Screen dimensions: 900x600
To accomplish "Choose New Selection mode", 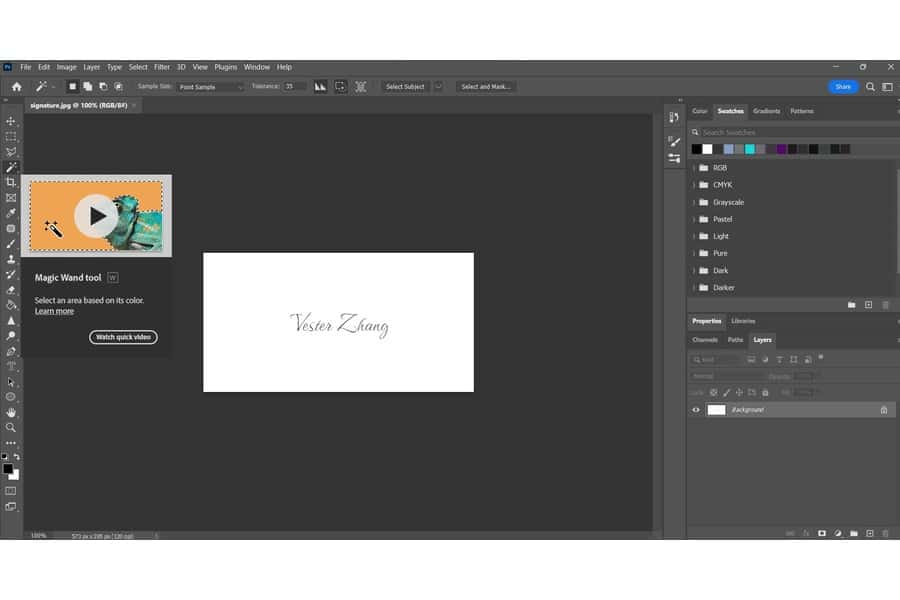I will click(72, 87).
